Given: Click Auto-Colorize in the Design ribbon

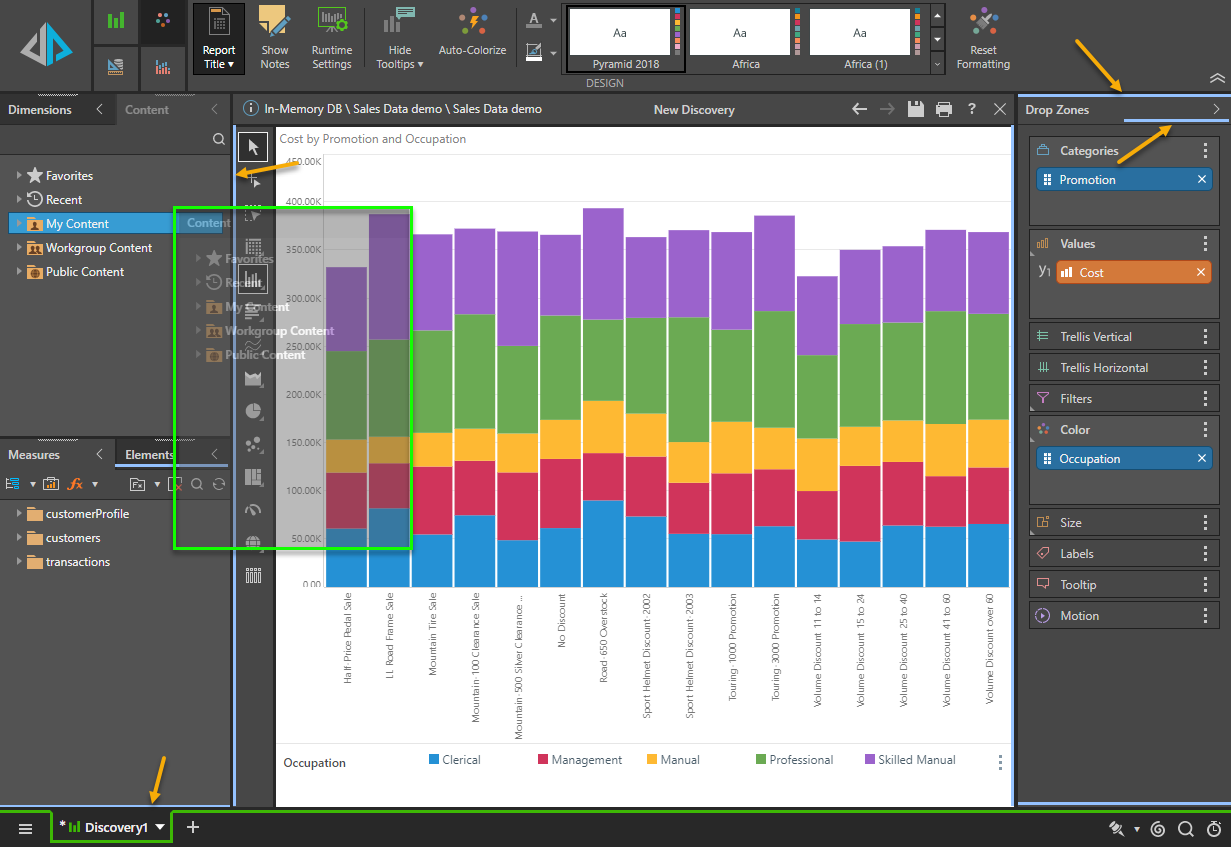Looking at the screenshot, I should click(472, 36).
